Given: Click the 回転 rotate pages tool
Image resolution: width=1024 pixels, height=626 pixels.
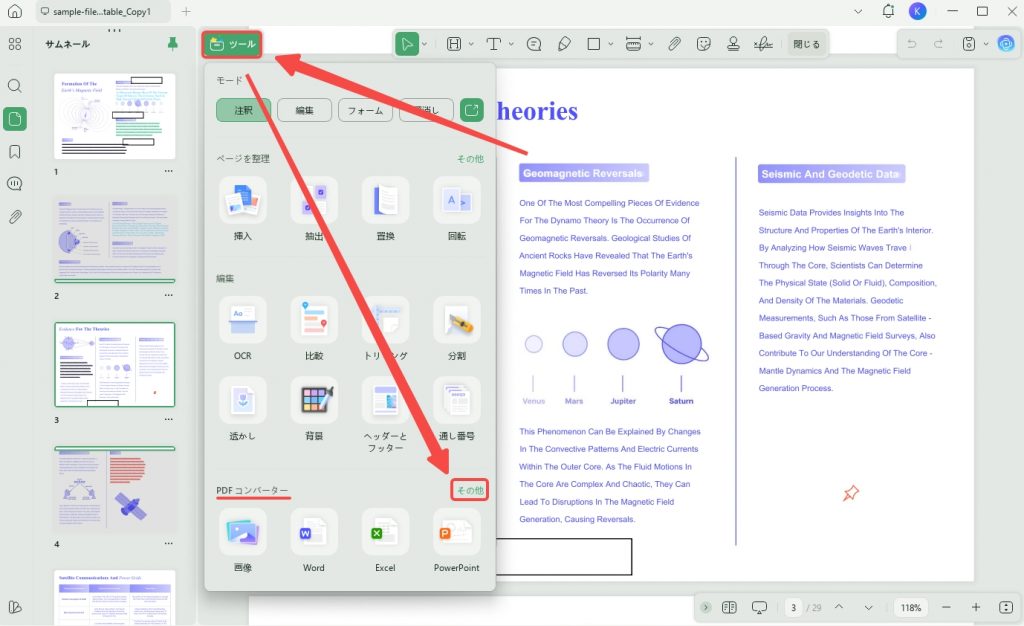Looking at the screenshot, I should pyautogui.click(x=456, y=210).
